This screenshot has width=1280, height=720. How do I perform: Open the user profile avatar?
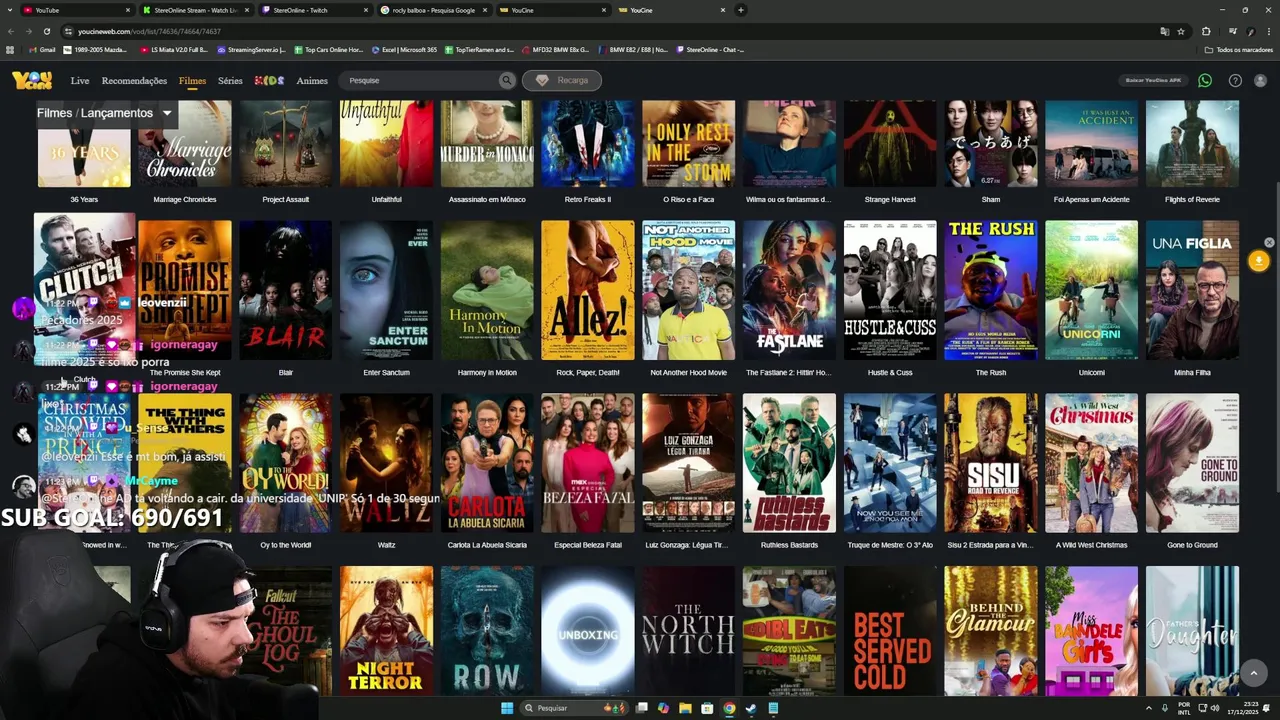1260,80
